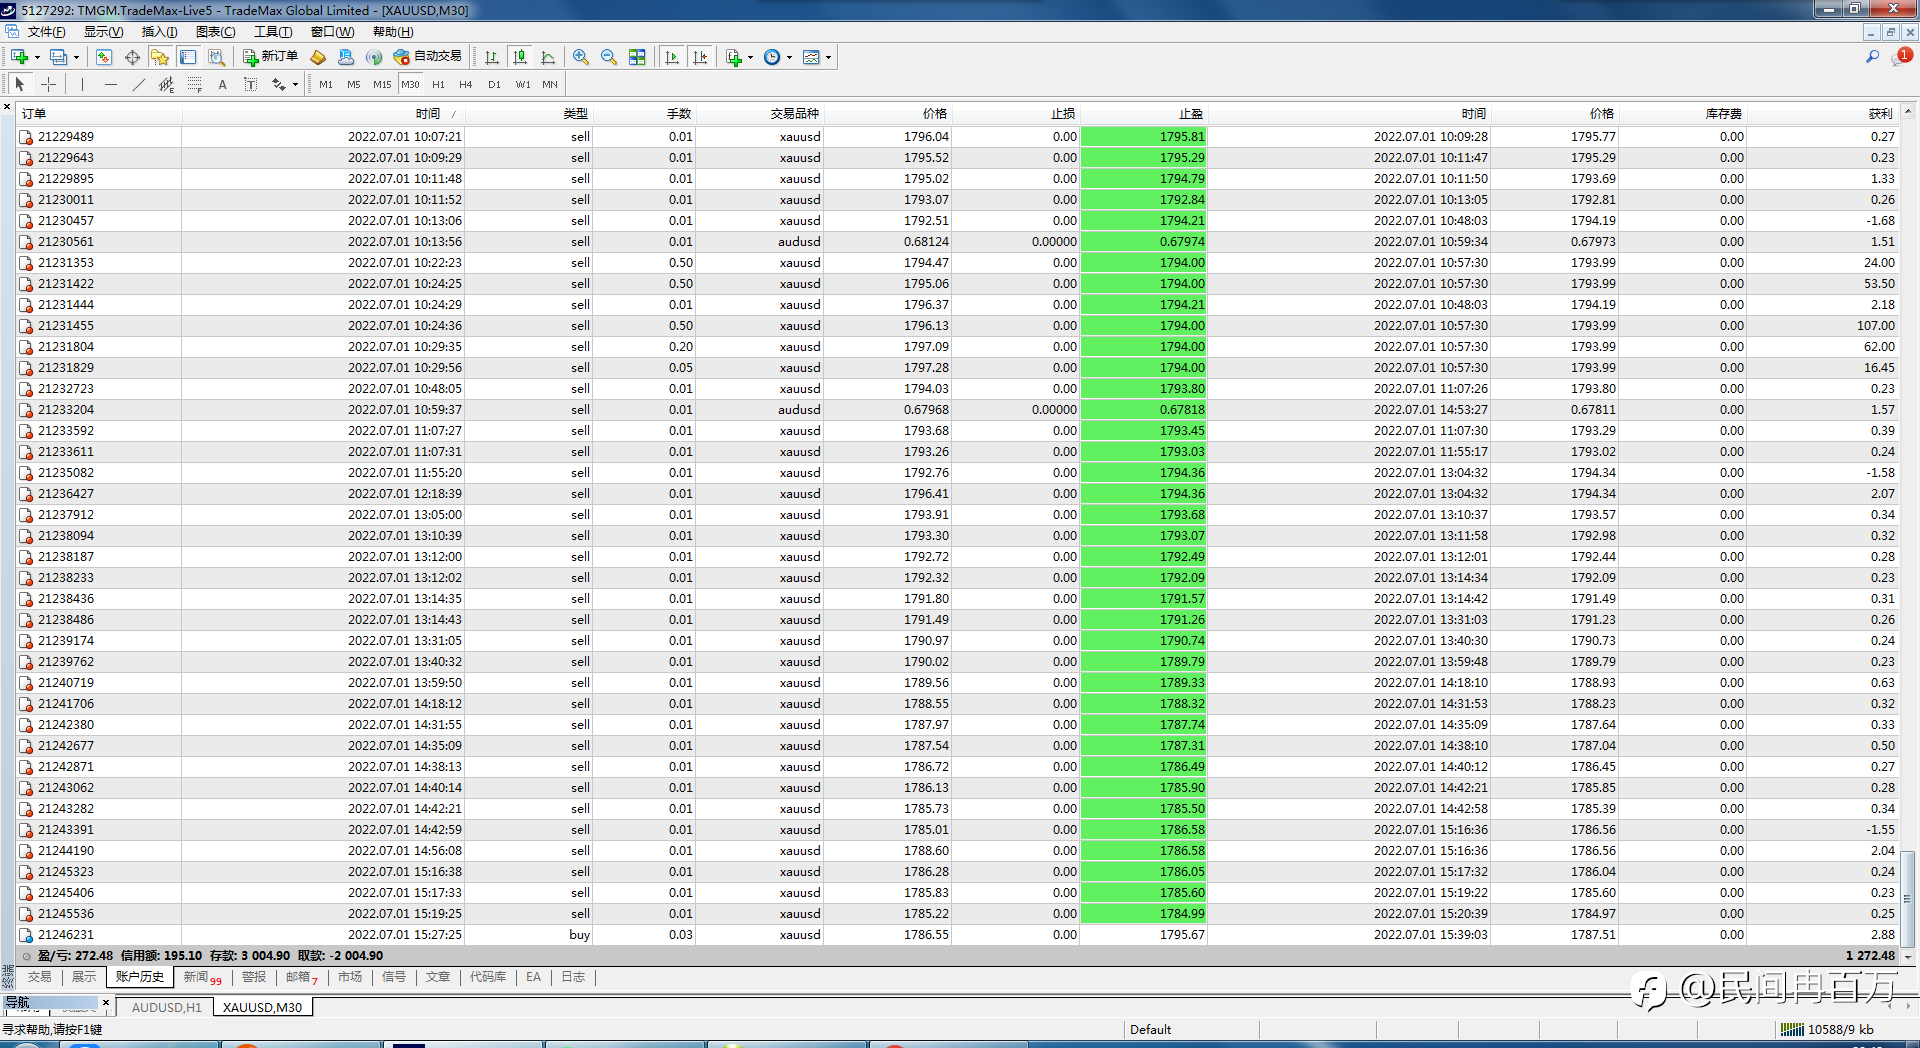Select the trendline drawing tool
Image resolution: width=1920 pixels, height=1048 pixels.
tap(138, 84)
